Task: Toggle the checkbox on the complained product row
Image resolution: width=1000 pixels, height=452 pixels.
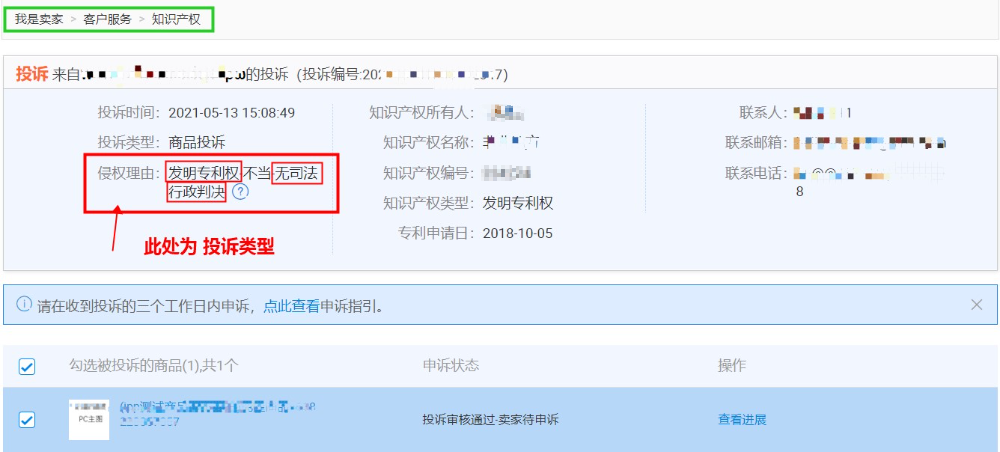Action: (27, 420)
